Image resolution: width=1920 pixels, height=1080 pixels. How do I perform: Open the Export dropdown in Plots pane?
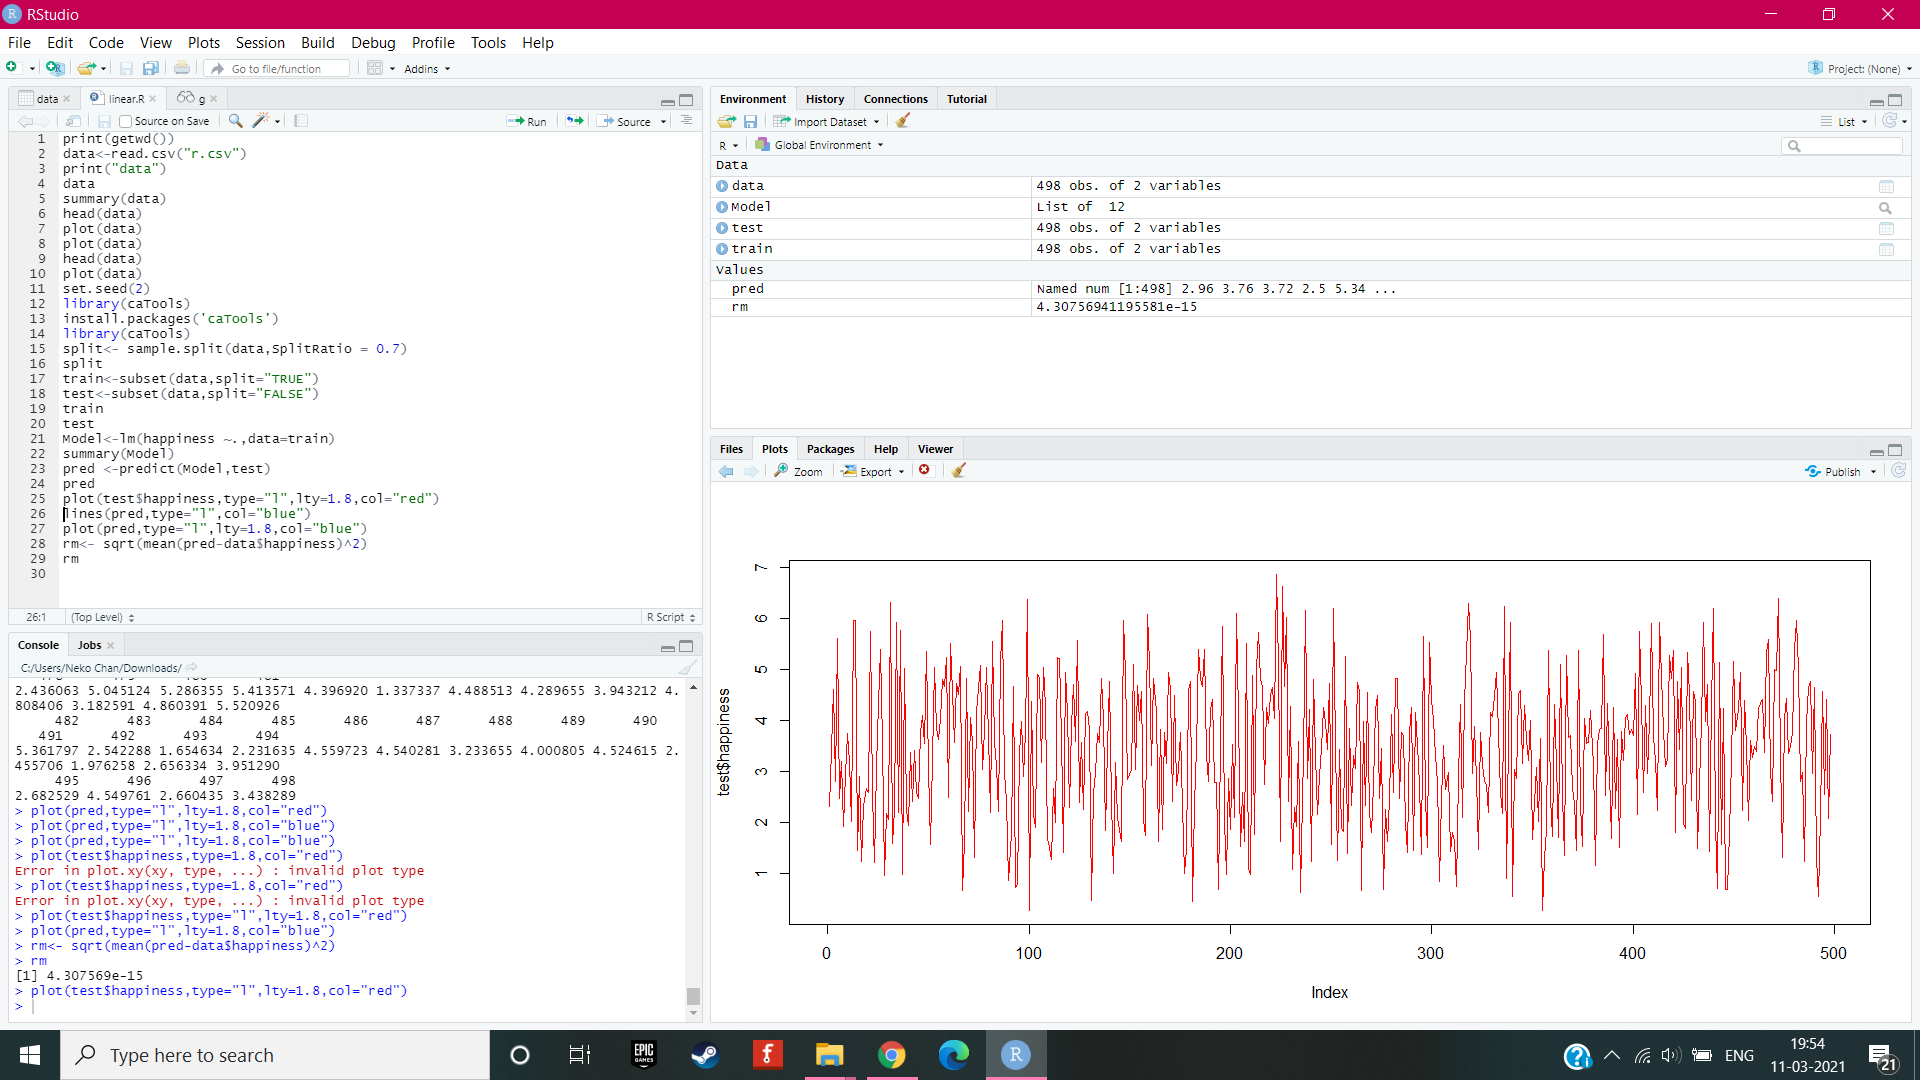click(872, 470)
